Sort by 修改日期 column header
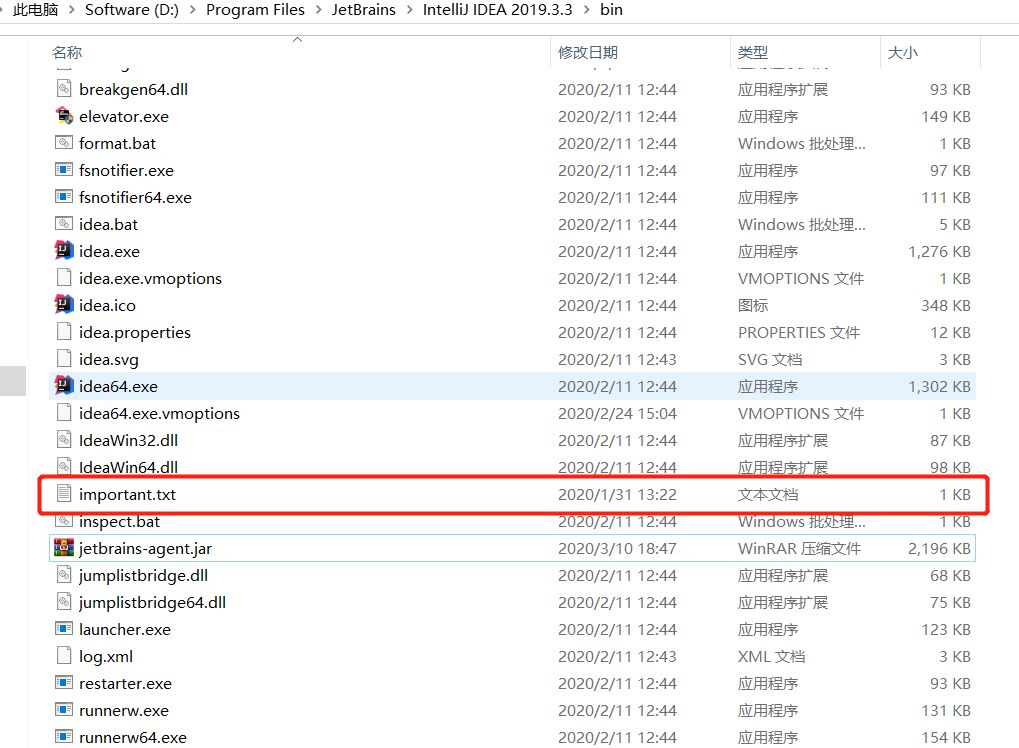The image size is (1019, 748). 588,53
